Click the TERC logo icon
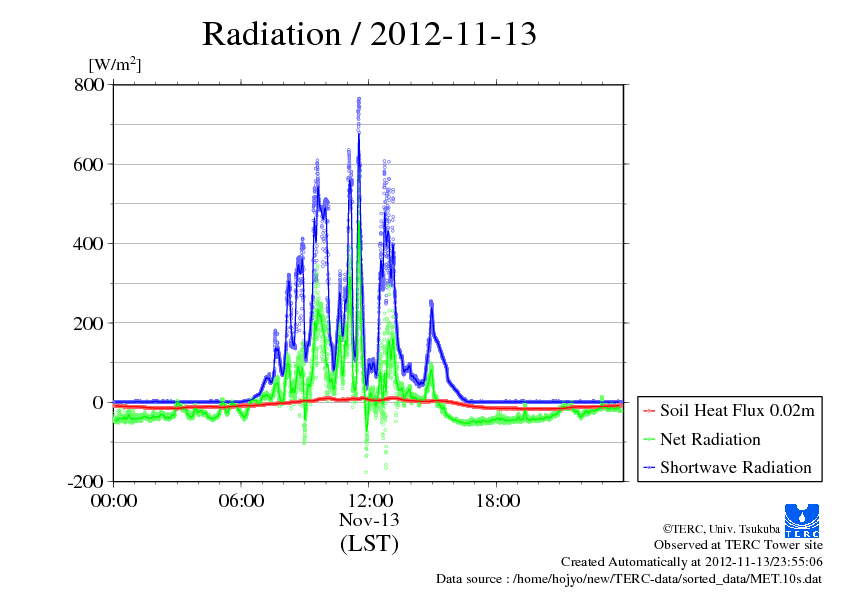The height and width of the screenshot is (595, 842). [802, 520]
